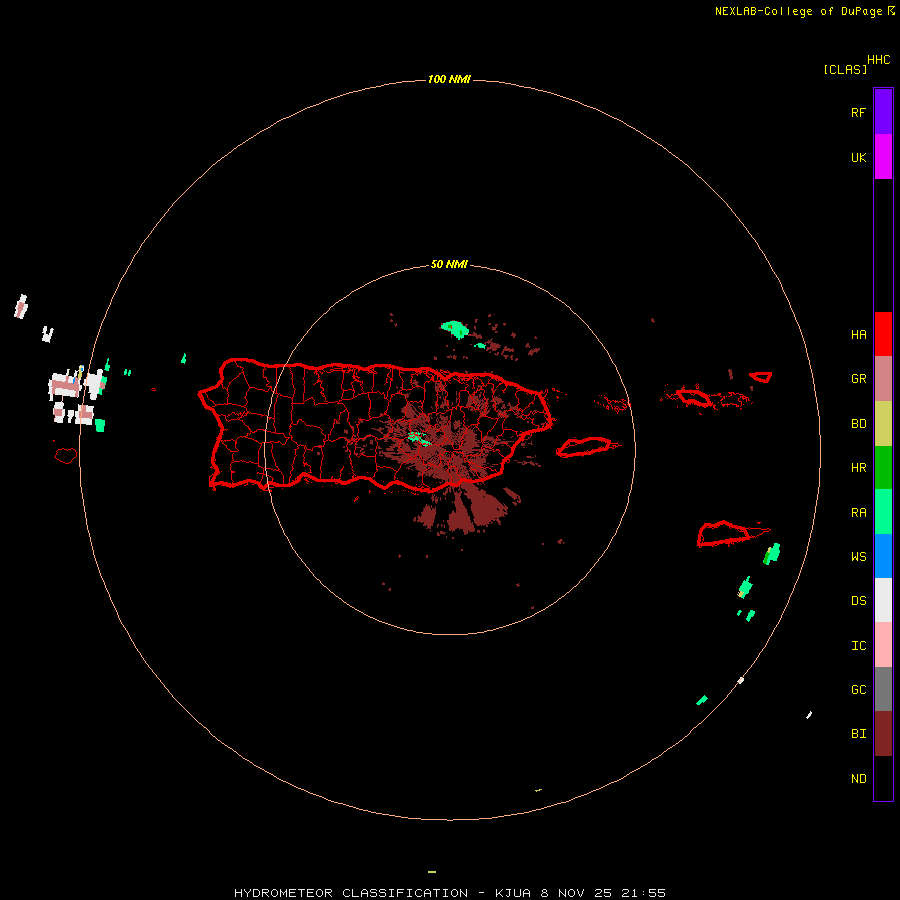
Task: Click the small yellow marker above title
Action: [432, 872]
